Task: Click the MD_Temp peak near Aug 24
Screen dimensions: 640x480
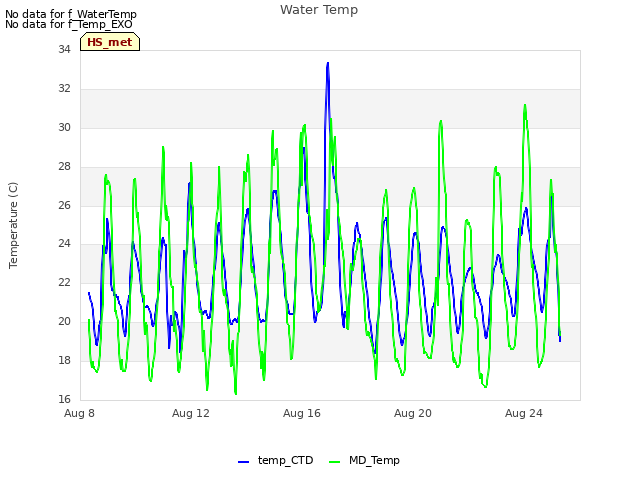Action: click(525, 106)
